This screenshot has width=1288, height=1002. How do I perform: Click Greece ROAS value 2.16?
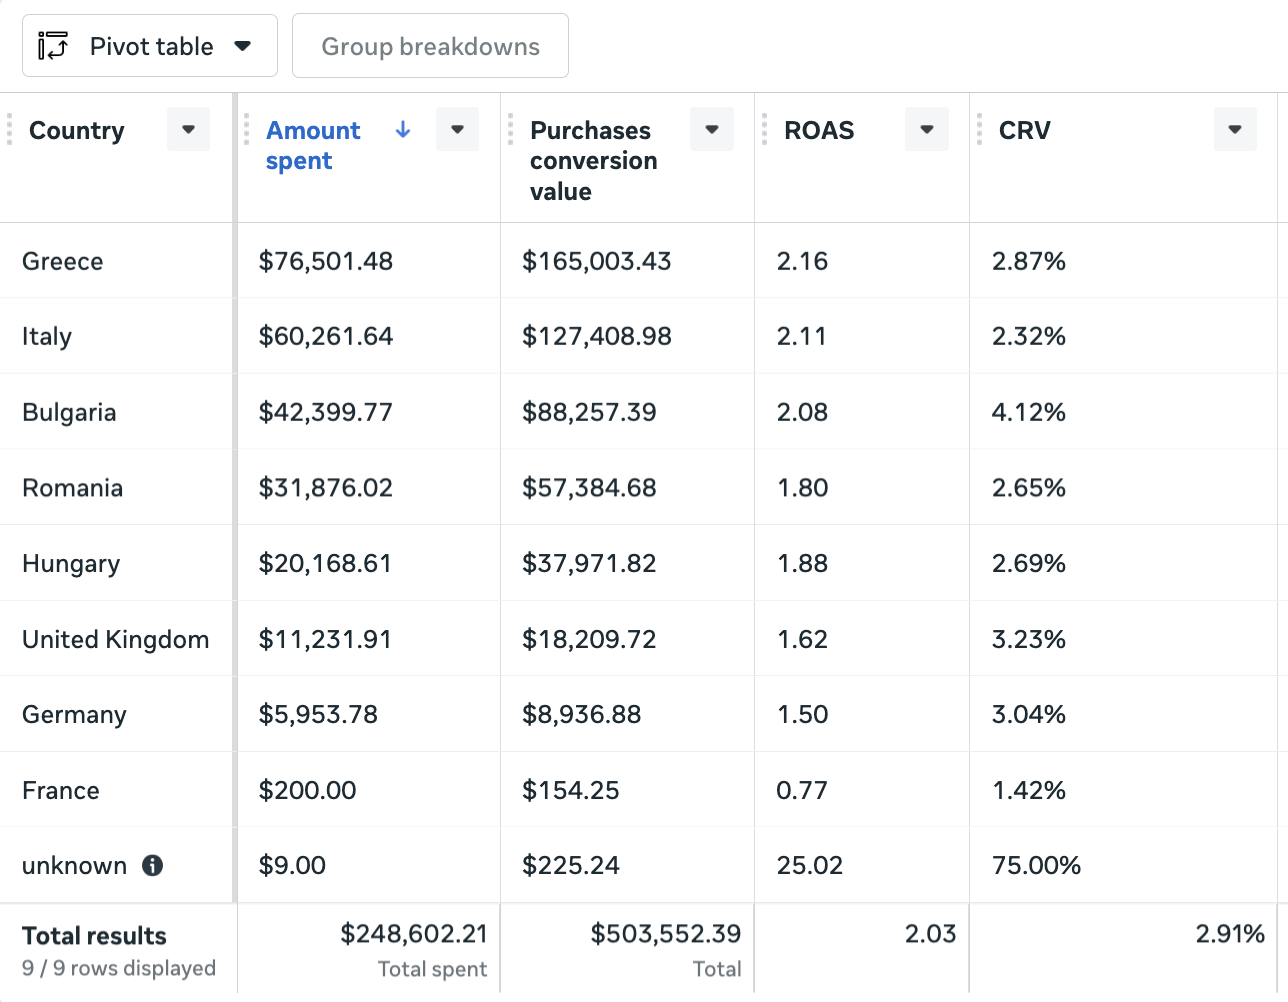pos(802,261)
